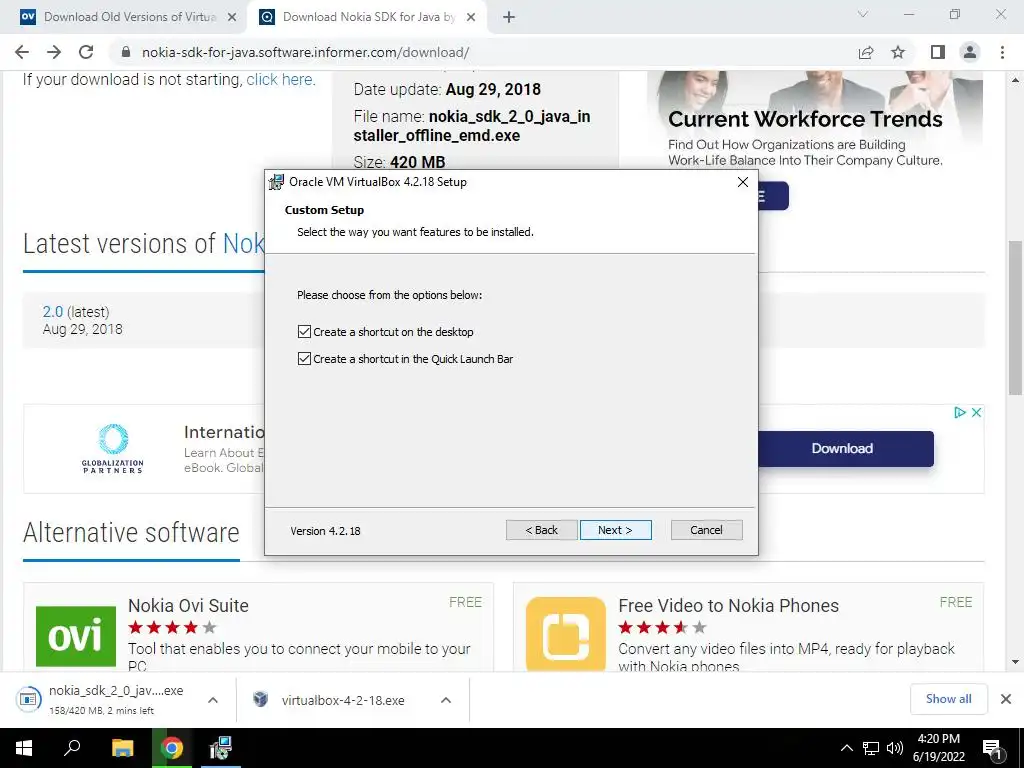This screenshot has height=768, width=1024.
Task: Open Globalization Partners logo ad
Action: tap(112, 449)
